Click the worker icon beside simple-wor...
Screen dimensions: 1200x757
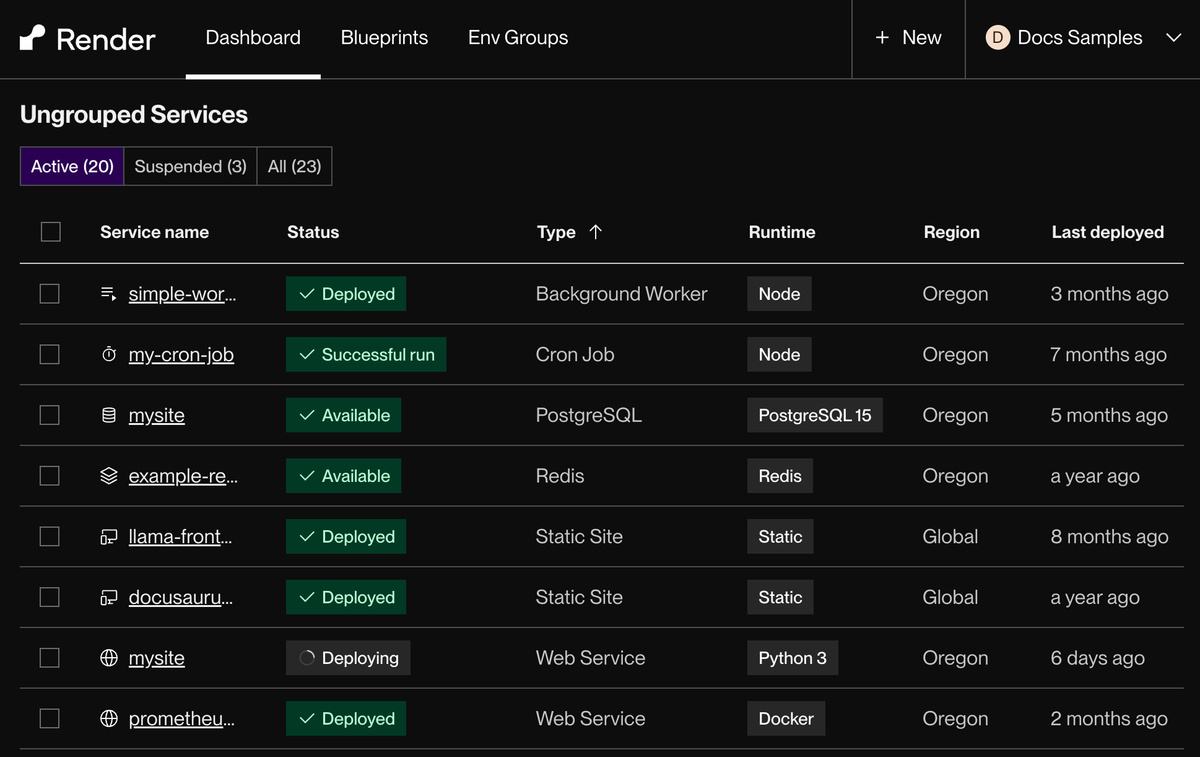click(108, 293)
